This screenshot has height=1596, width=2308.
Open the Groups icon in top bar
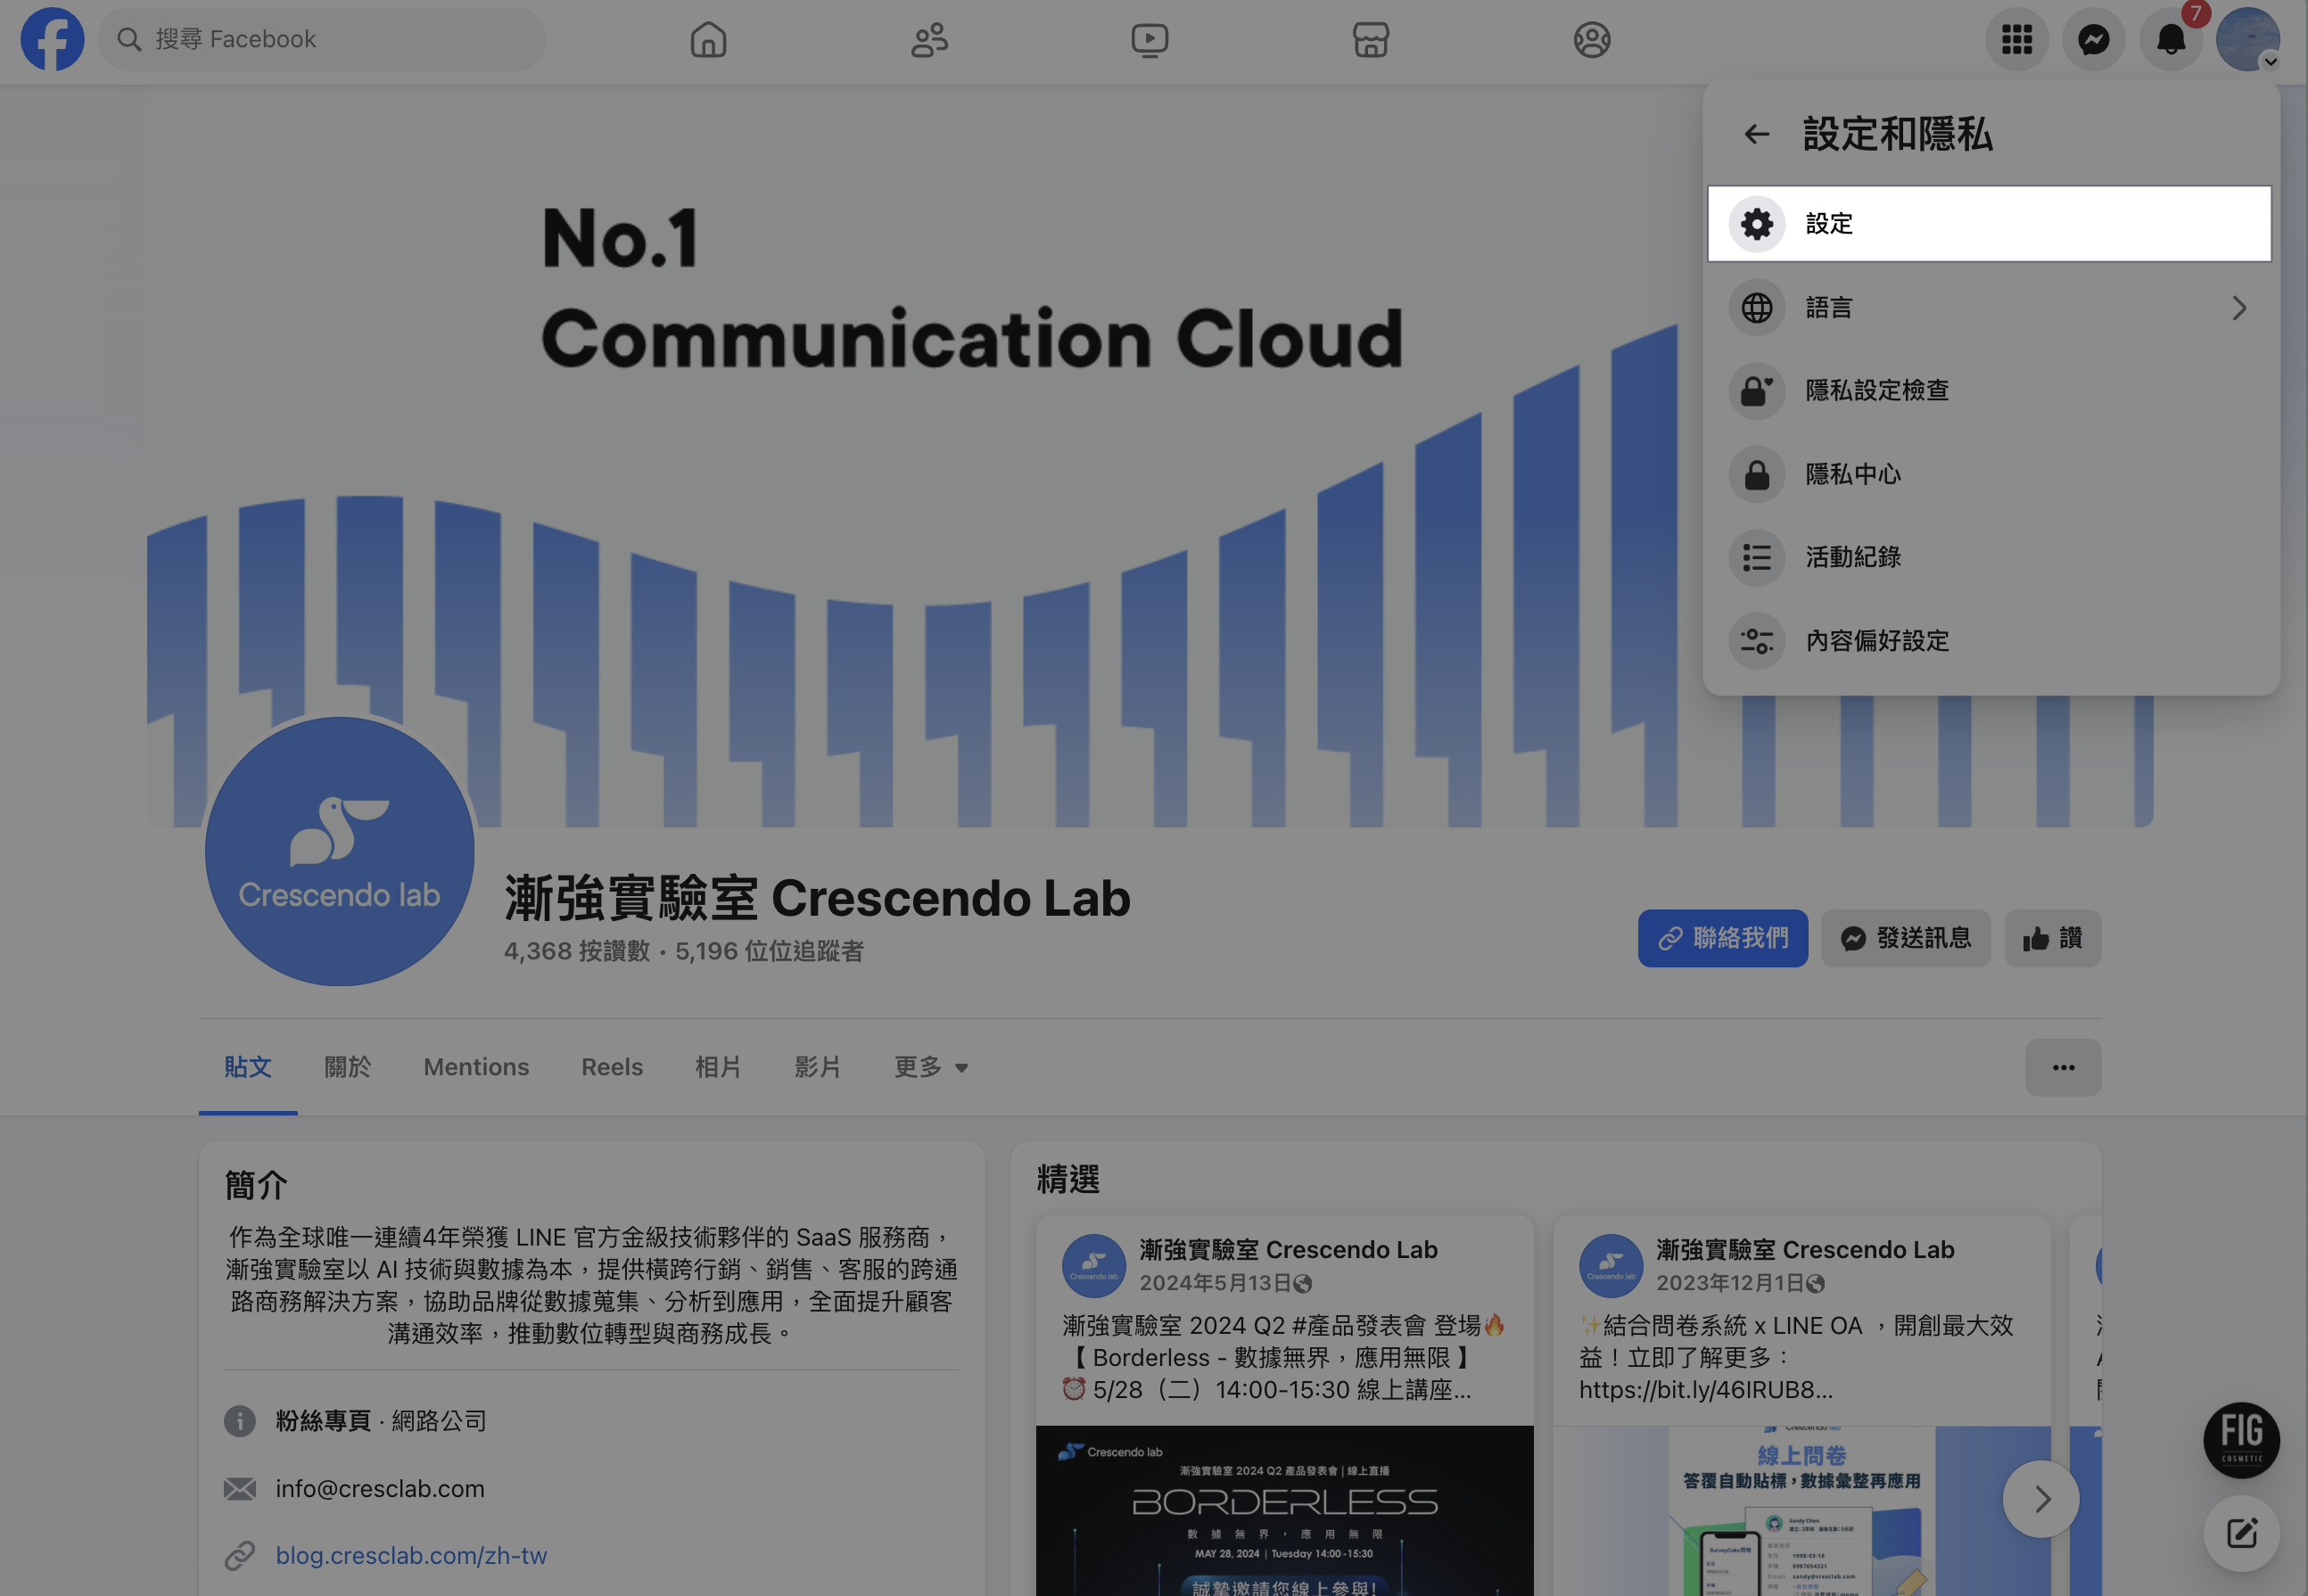[1592, 40]
